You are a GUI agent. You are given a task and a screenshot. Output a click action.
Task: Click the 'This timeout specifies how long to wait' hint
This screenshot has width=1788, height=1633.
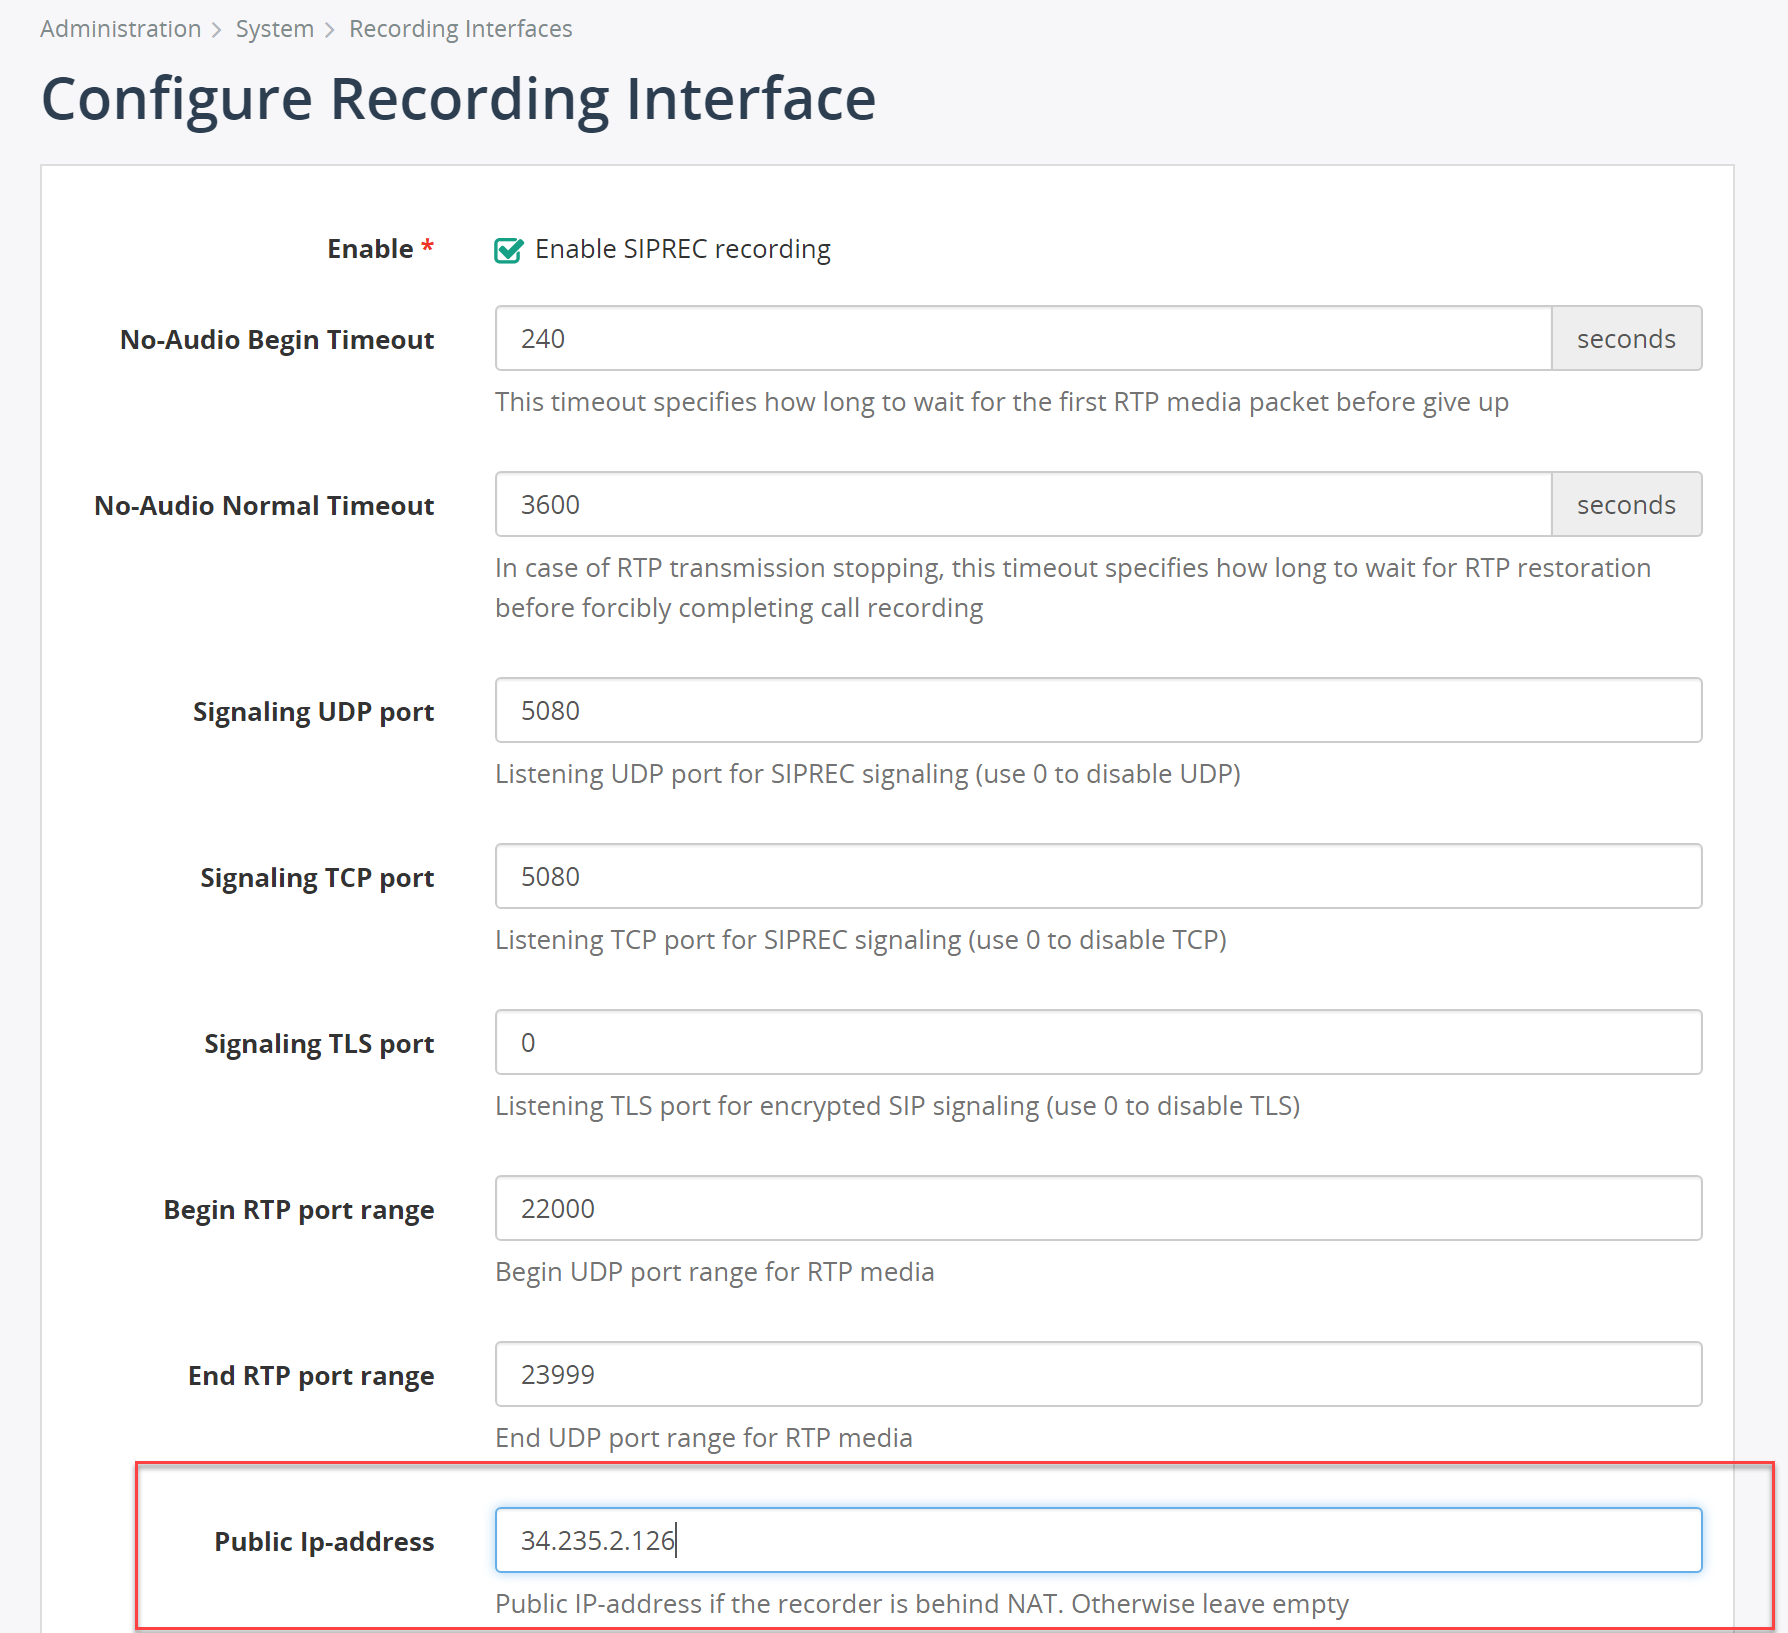pos(1002,402)
